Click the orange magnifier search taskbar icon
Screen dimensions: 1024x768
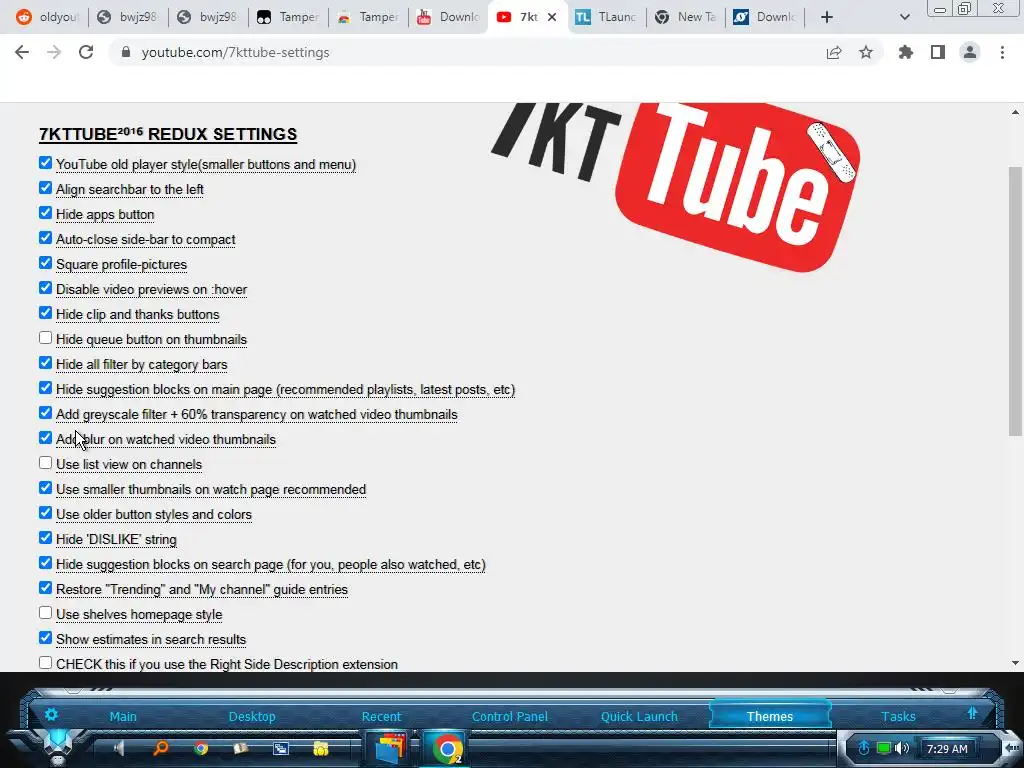(x=160, y=748)
